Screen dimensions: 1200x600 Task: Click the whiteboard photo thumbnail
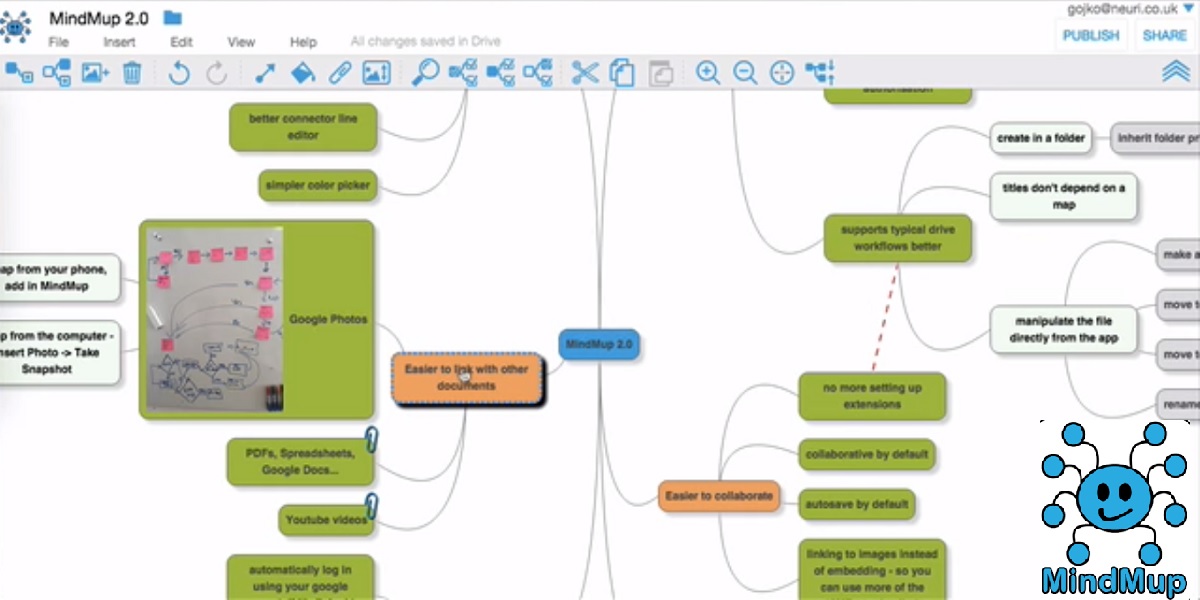click(x=215, y=319)
